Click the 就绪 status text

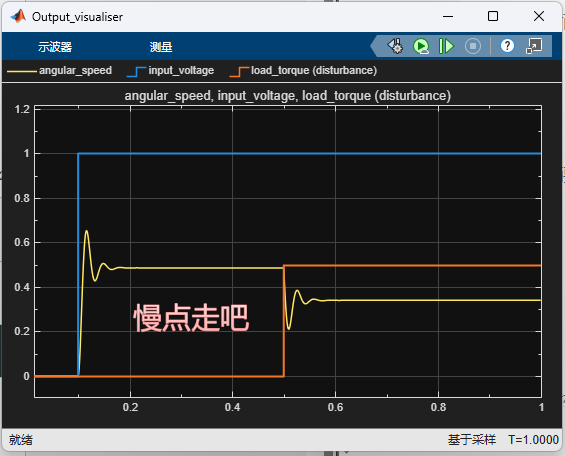click(21, 440)
